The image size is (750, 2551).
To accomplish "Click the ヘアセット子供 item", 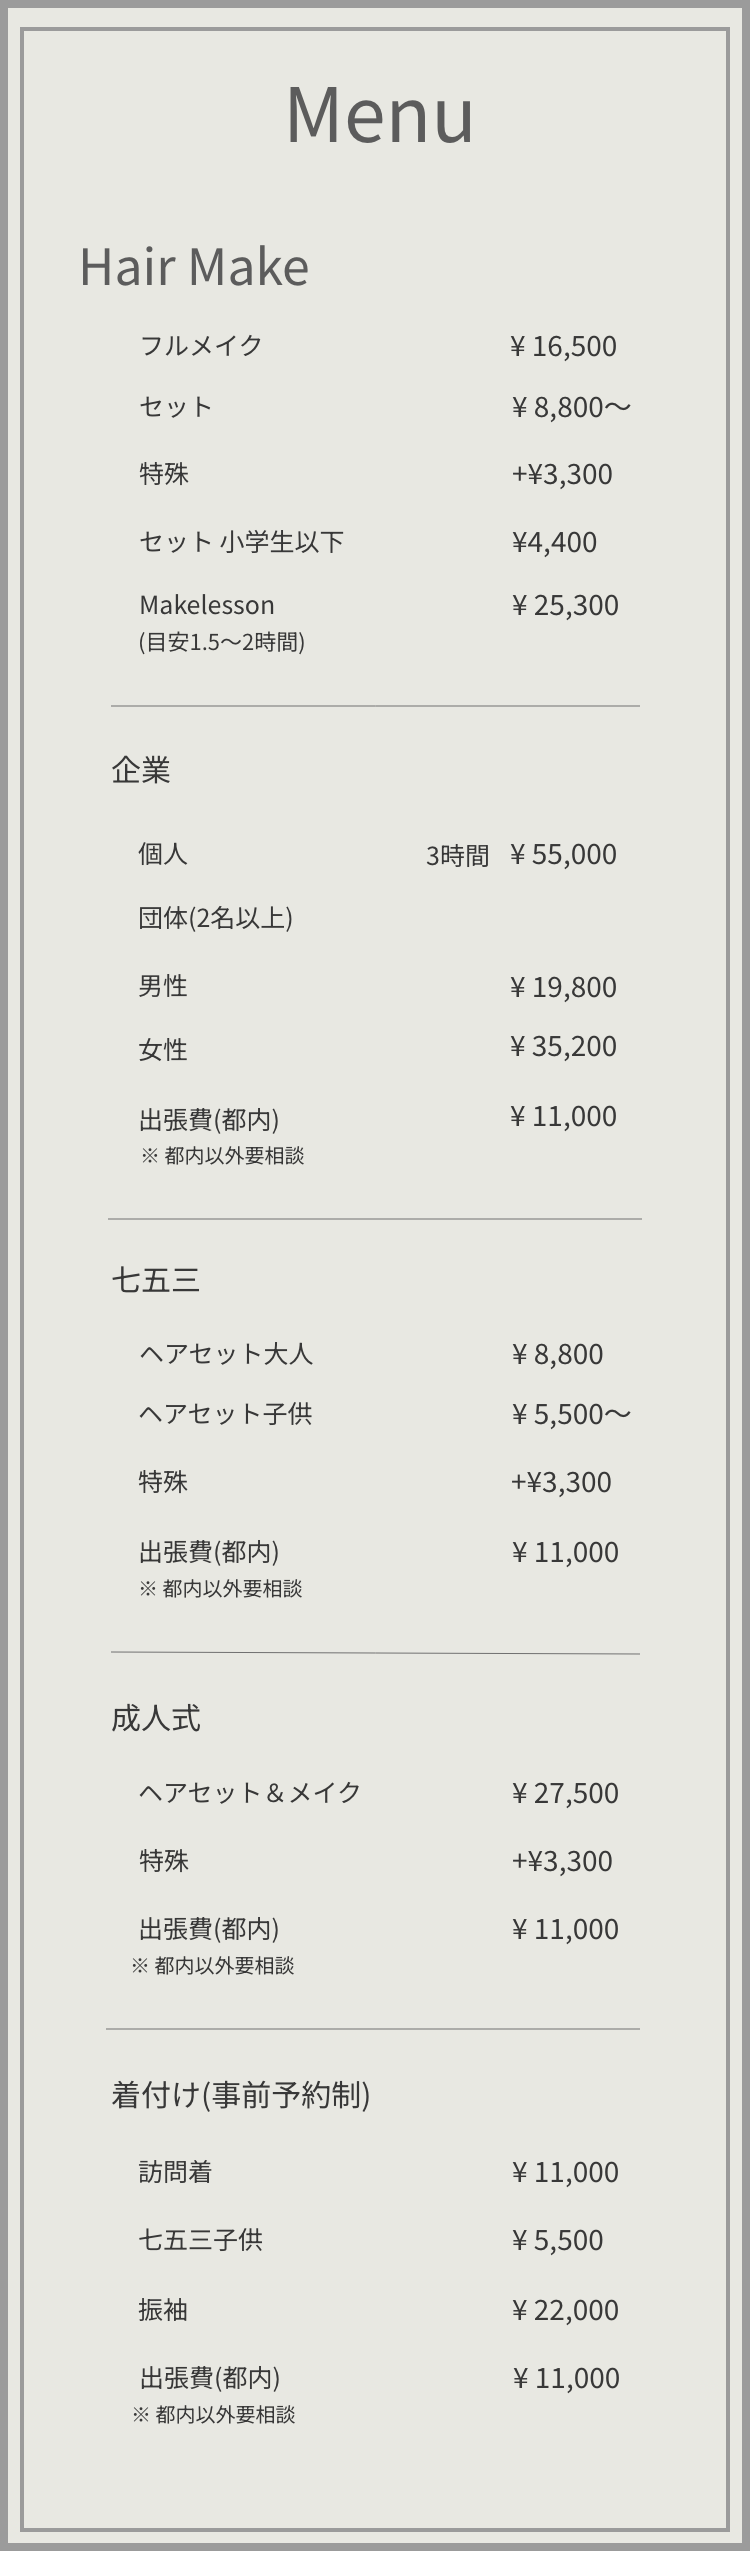I will pyautogui.click(x=226, y=1414).
